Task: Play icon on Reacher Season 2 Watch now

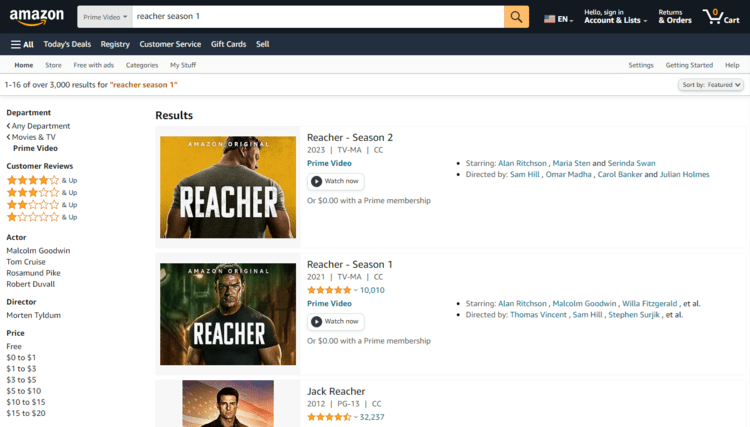Action: (316, 181)
